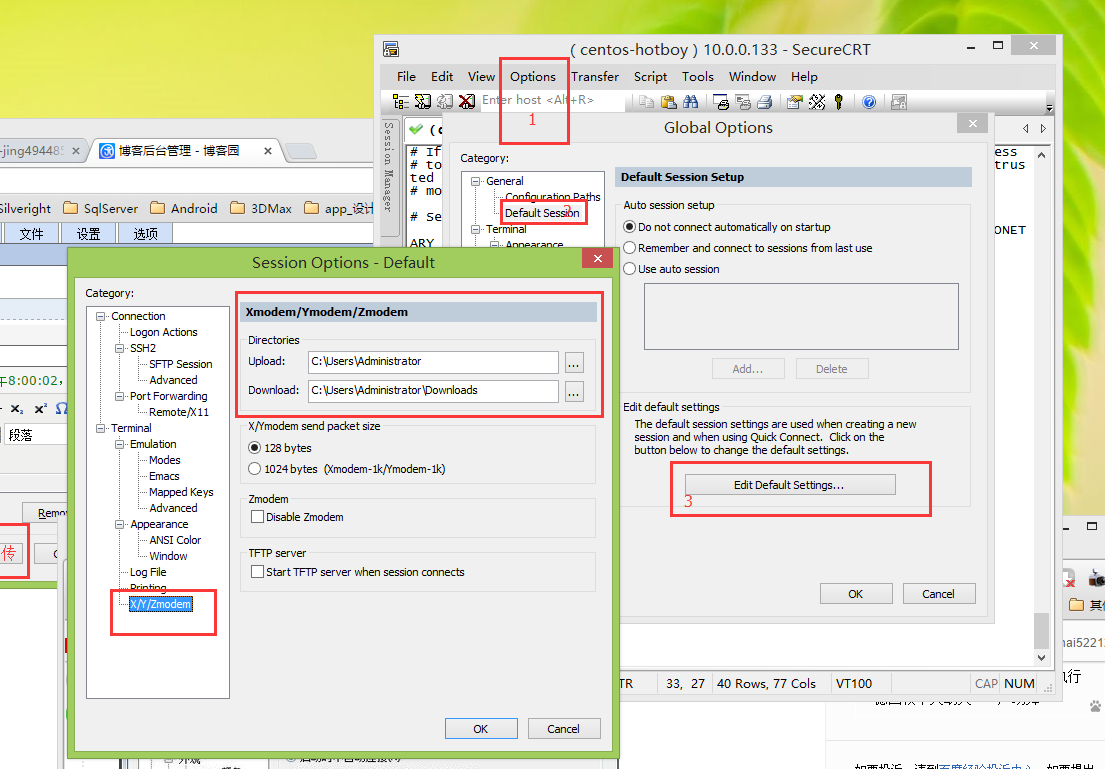Click the blue Help question mark icon

coord(869,101)
